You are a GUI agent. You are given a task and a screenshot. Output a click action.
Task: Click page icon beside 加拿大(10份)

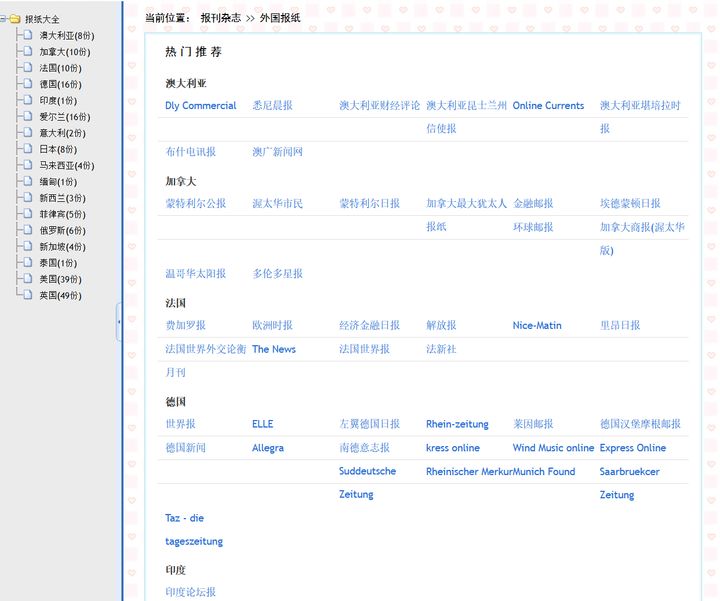click(28, 51)
